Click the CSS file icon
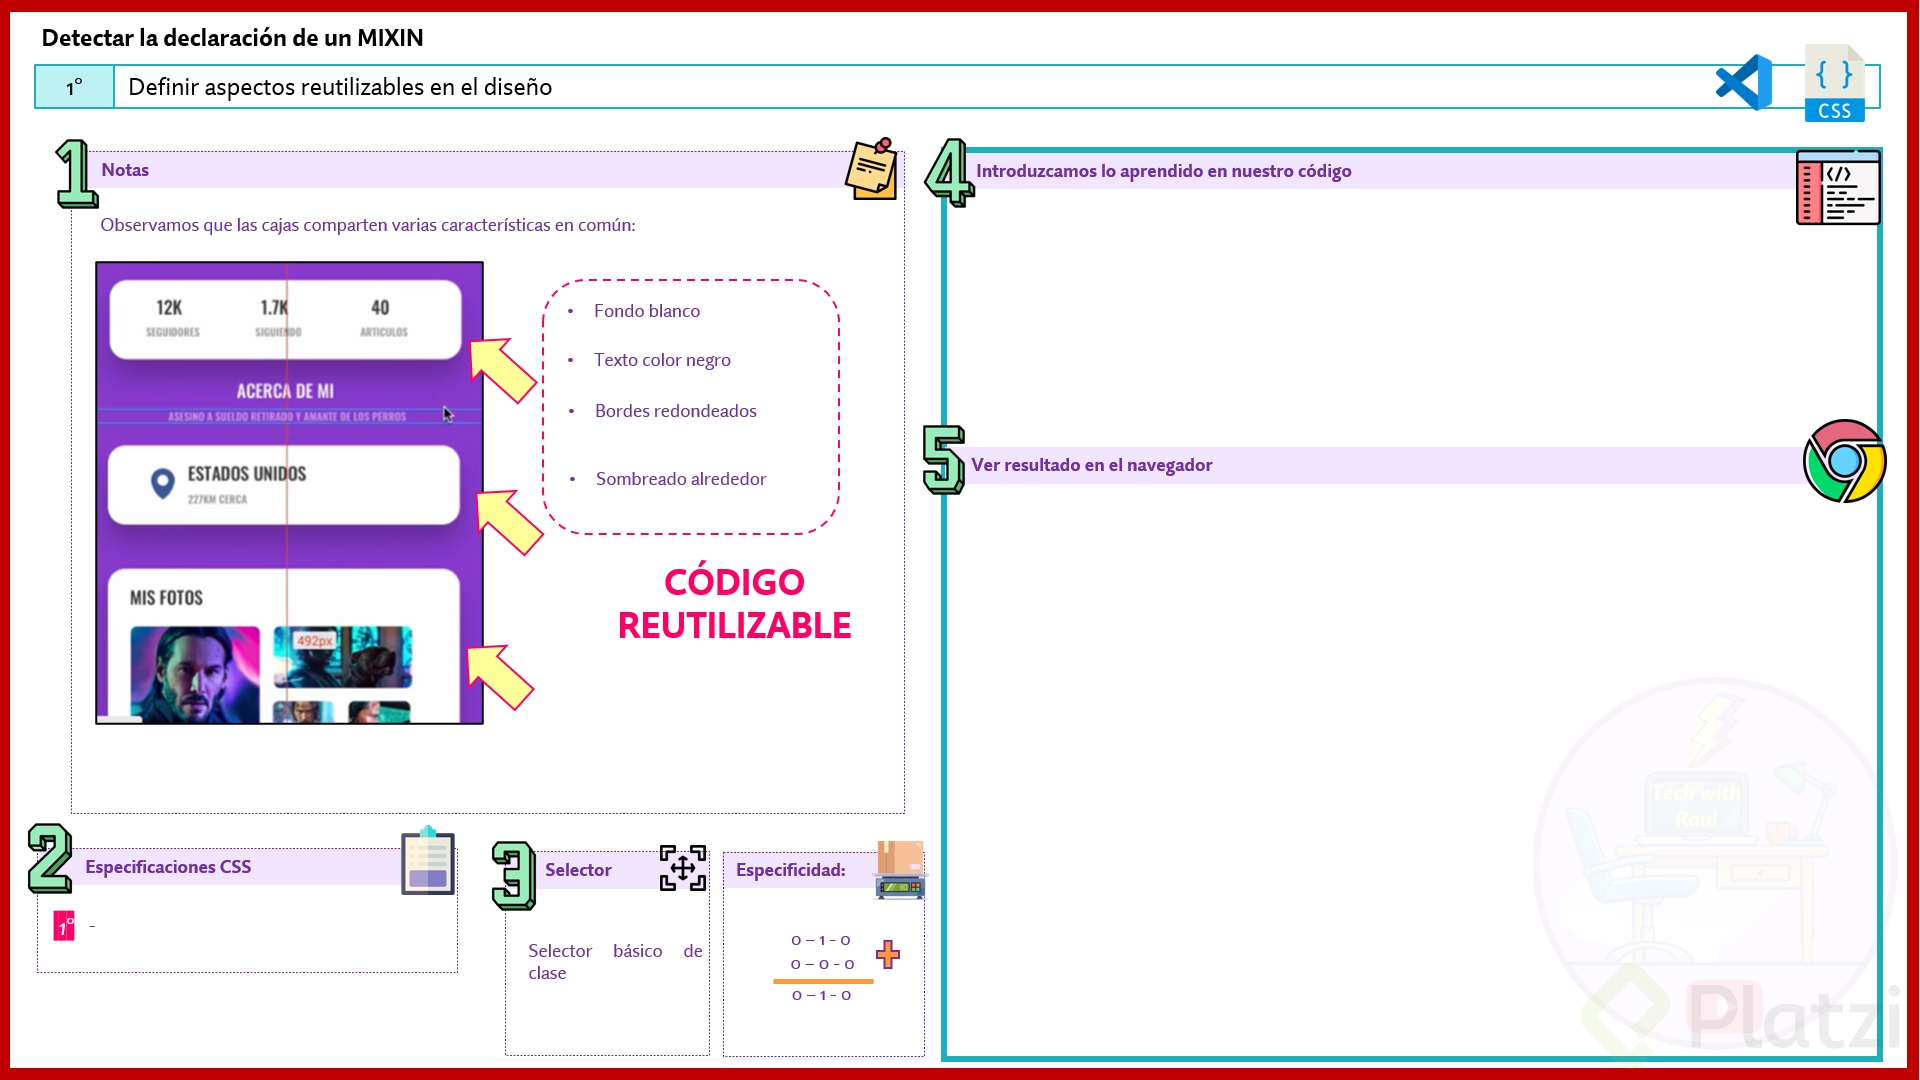 [1834, 84]
